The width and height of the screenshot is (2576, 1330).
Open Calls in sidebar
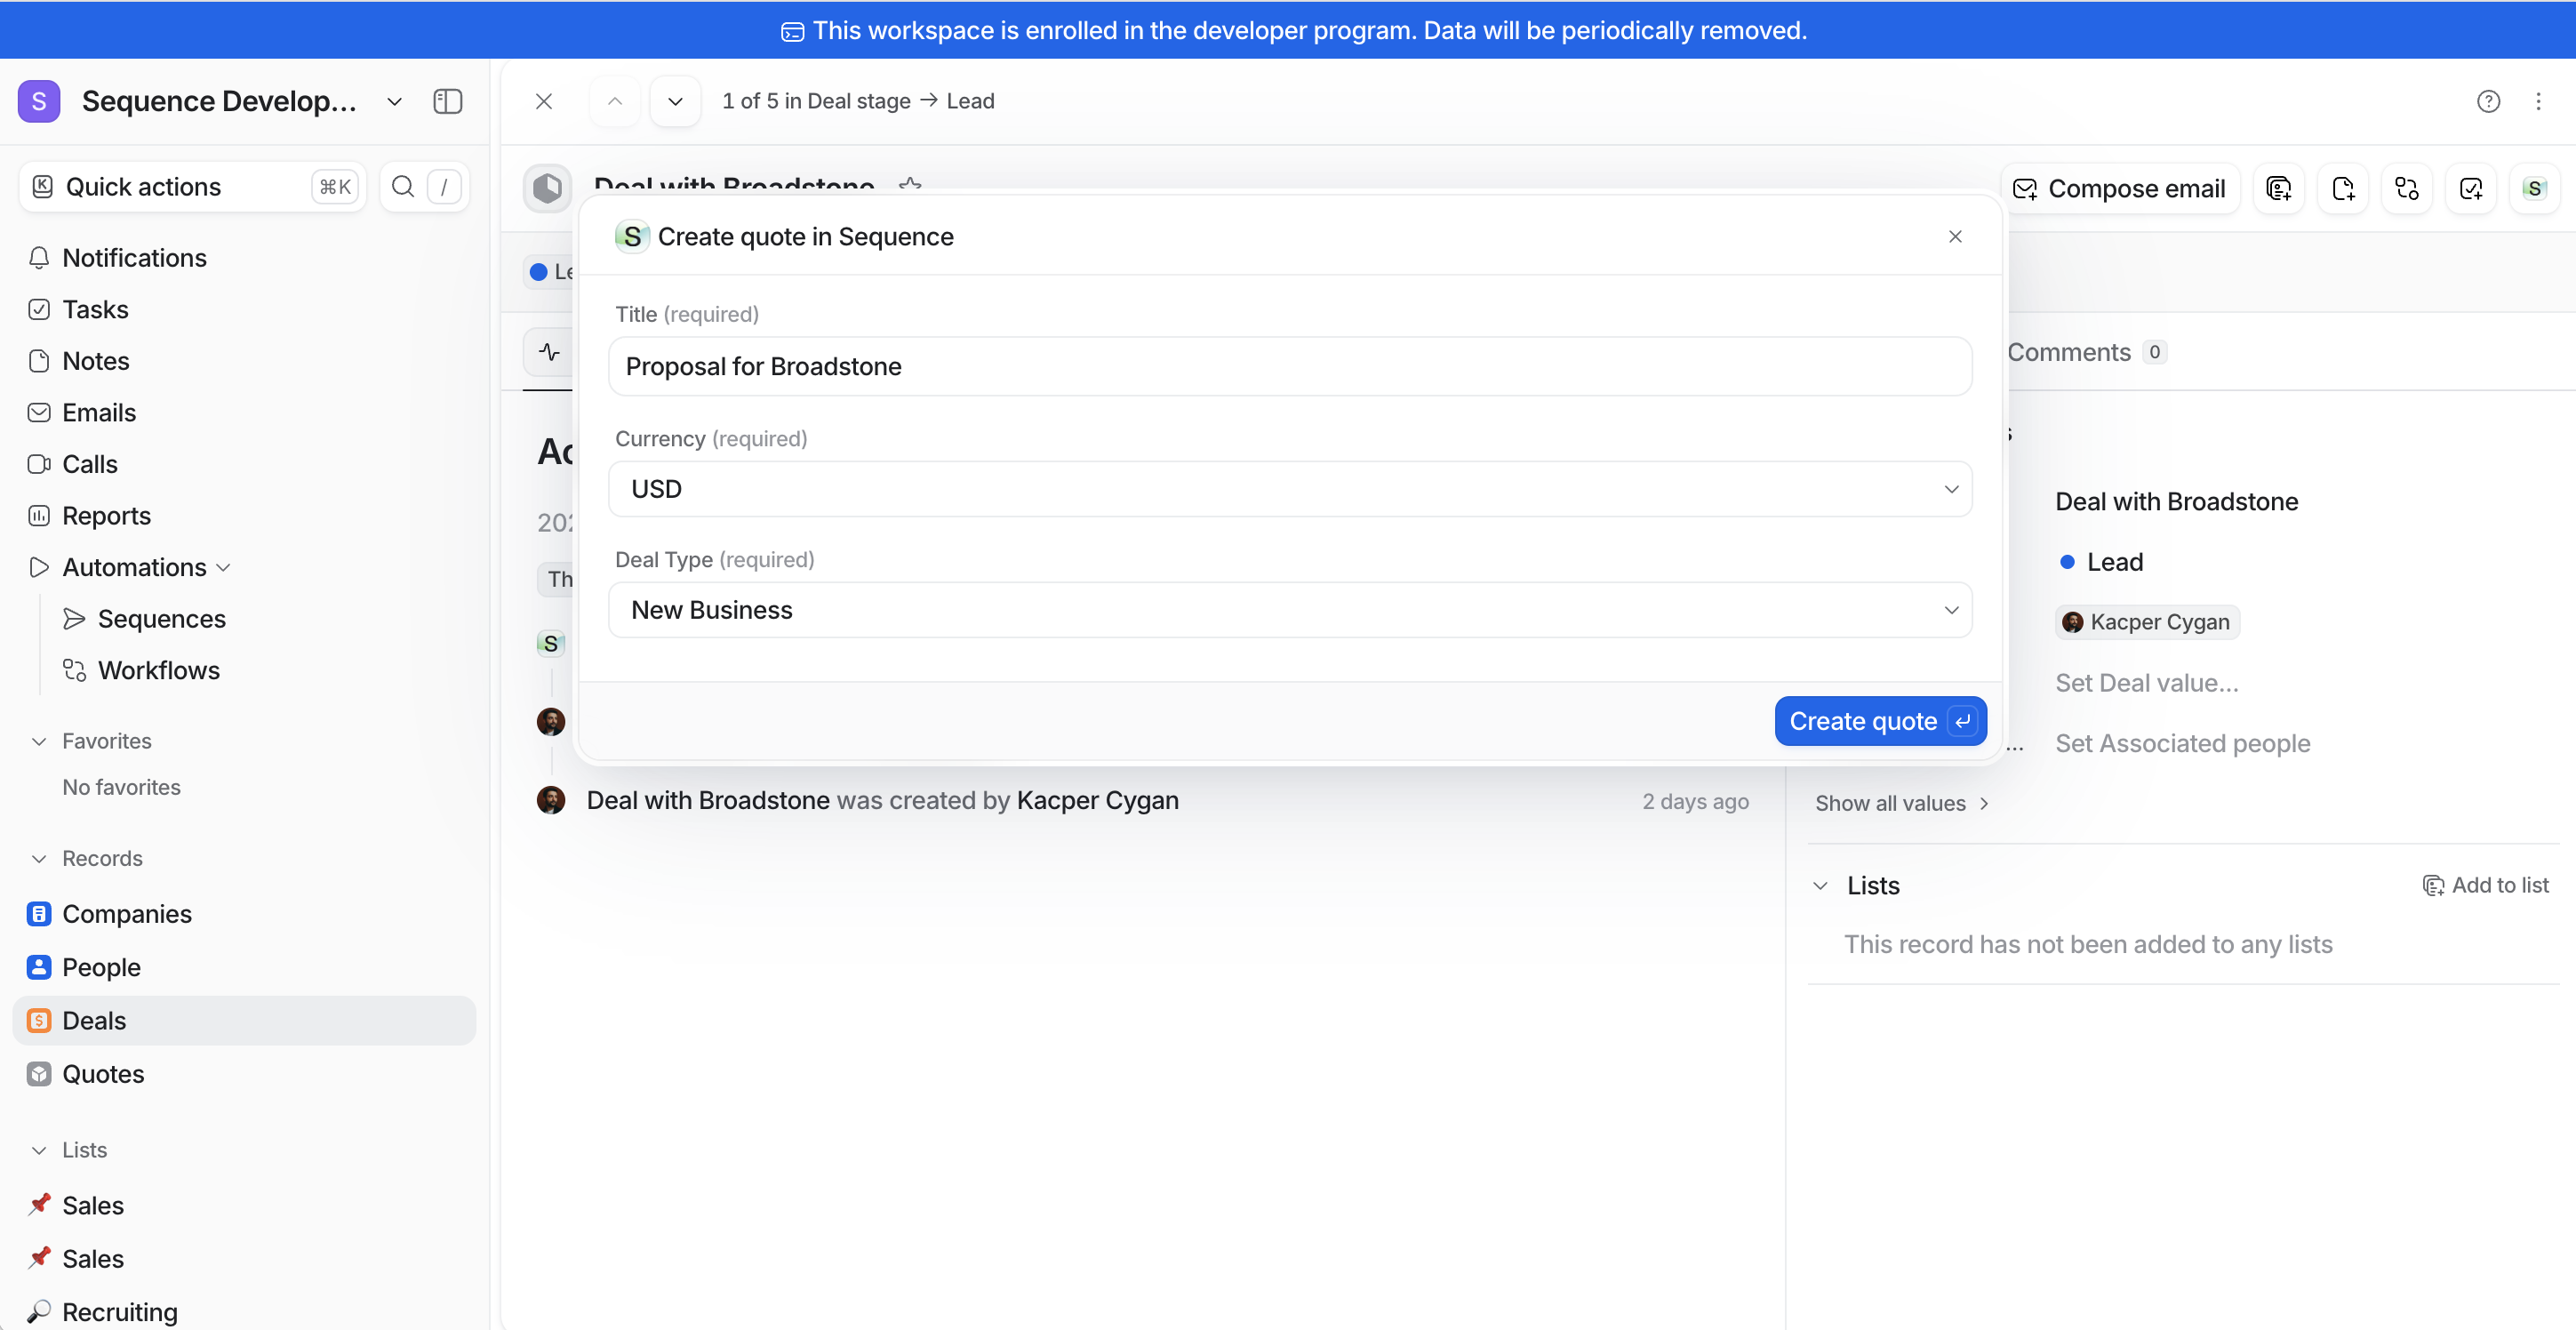click(x=89, y=464)
